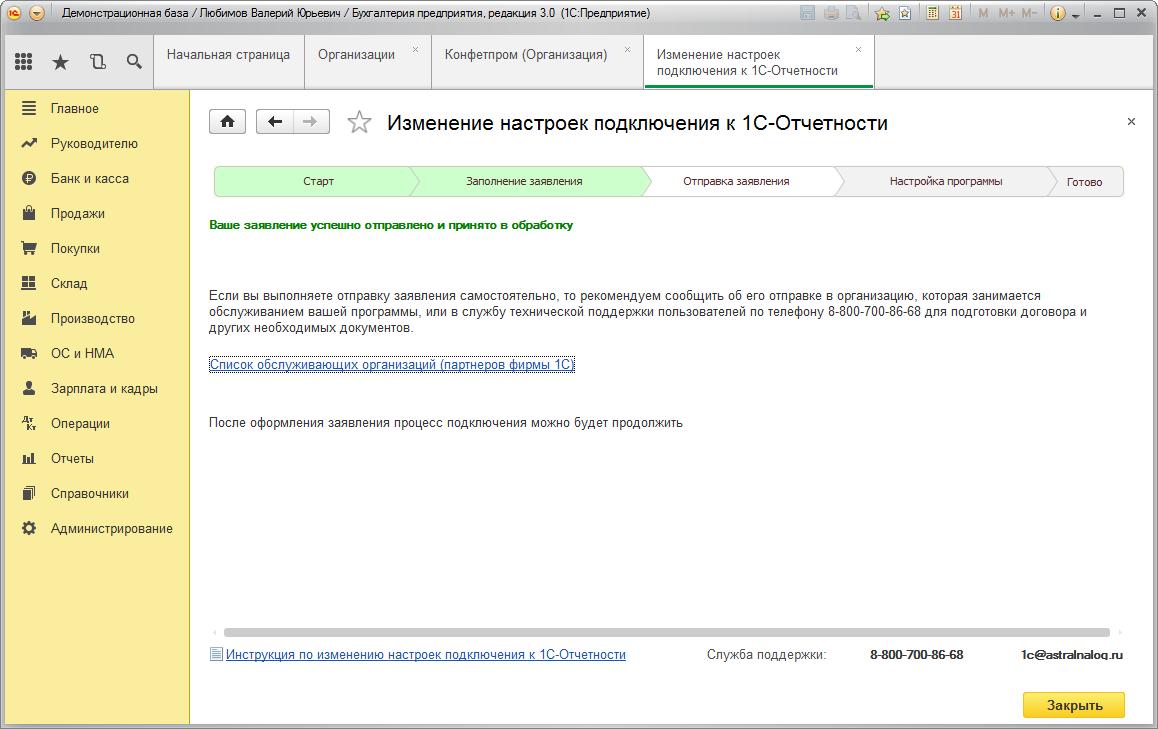The image size is (1158, 729).
Task: Click the Старт wizard step
Action: pos(318,181)
